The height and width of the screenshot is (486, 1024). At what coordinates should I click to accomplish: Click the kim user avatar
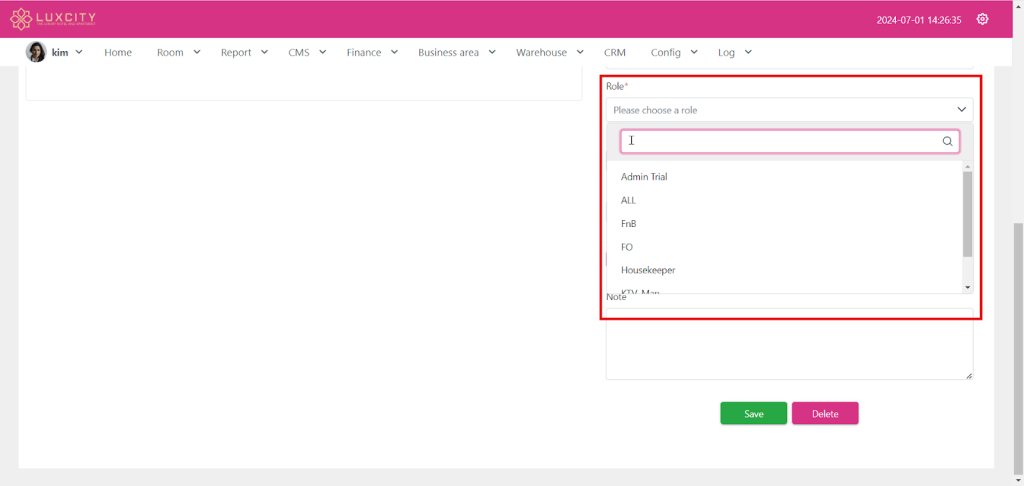pyautogui.click(x=36, y=52)
